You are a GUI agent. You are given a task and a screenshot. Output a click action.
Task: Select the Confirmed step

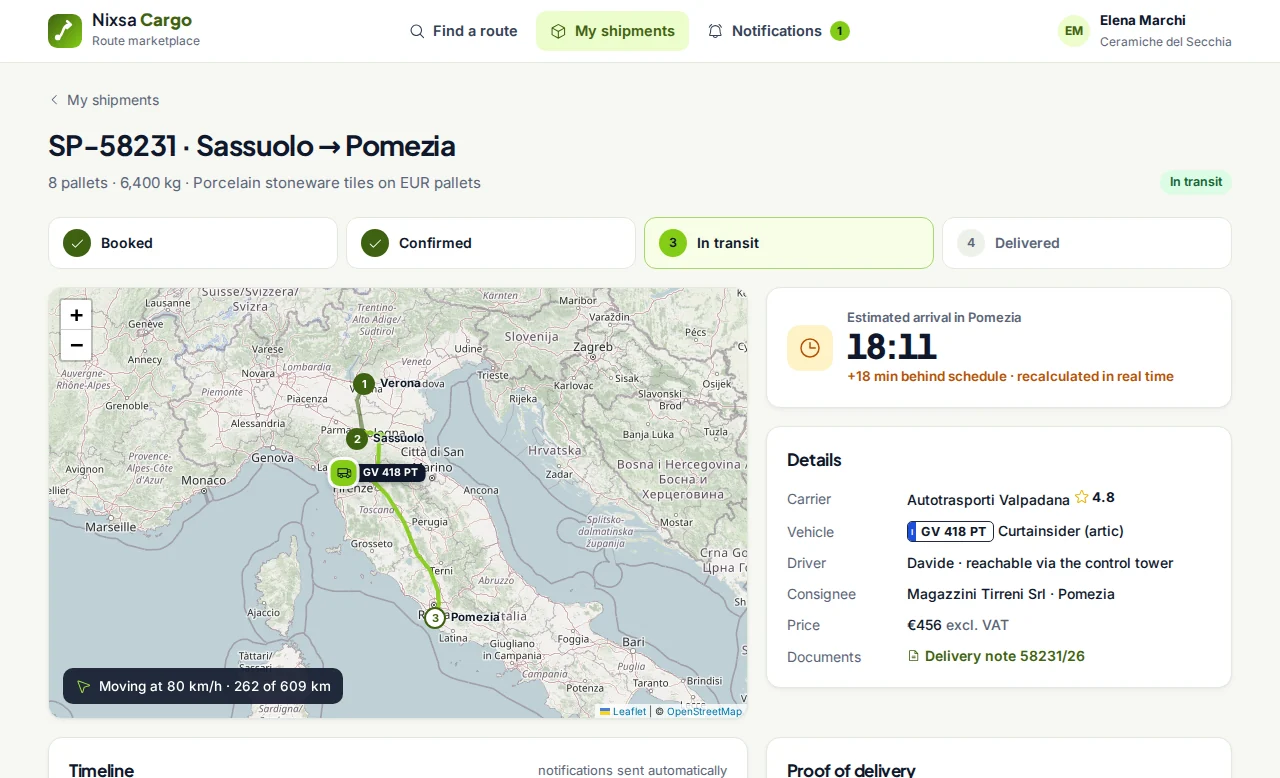[491, 243]
